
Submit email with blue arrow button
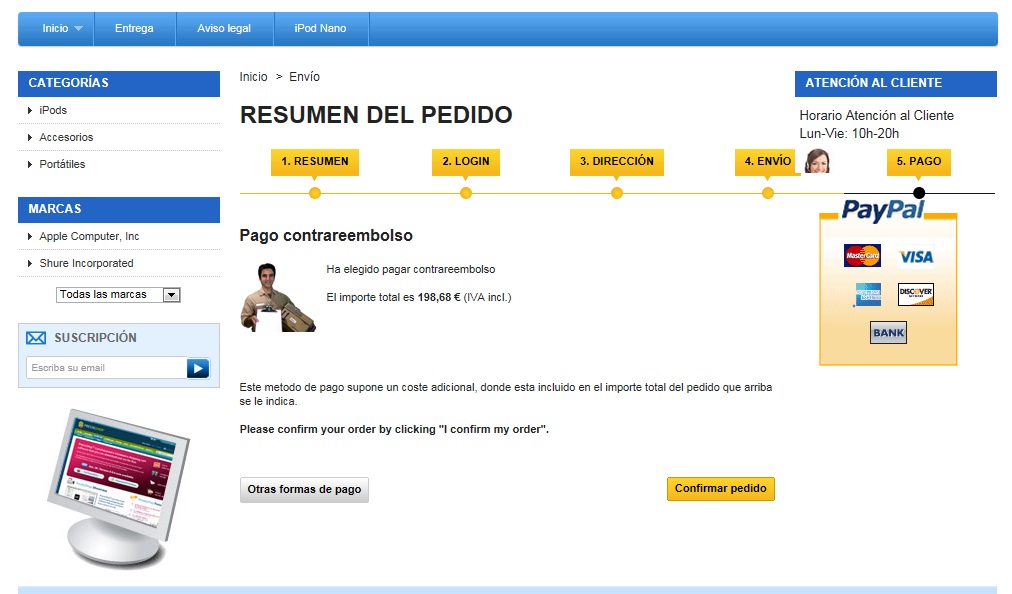pyautogui.click(x=198, y=368)
